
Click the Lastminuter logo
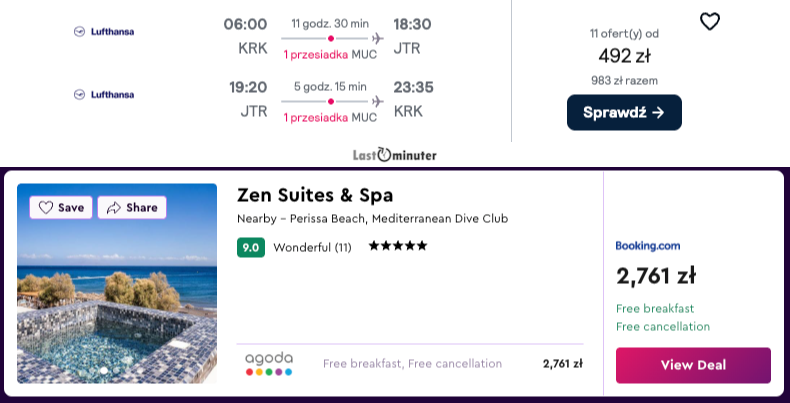[395, 155]
